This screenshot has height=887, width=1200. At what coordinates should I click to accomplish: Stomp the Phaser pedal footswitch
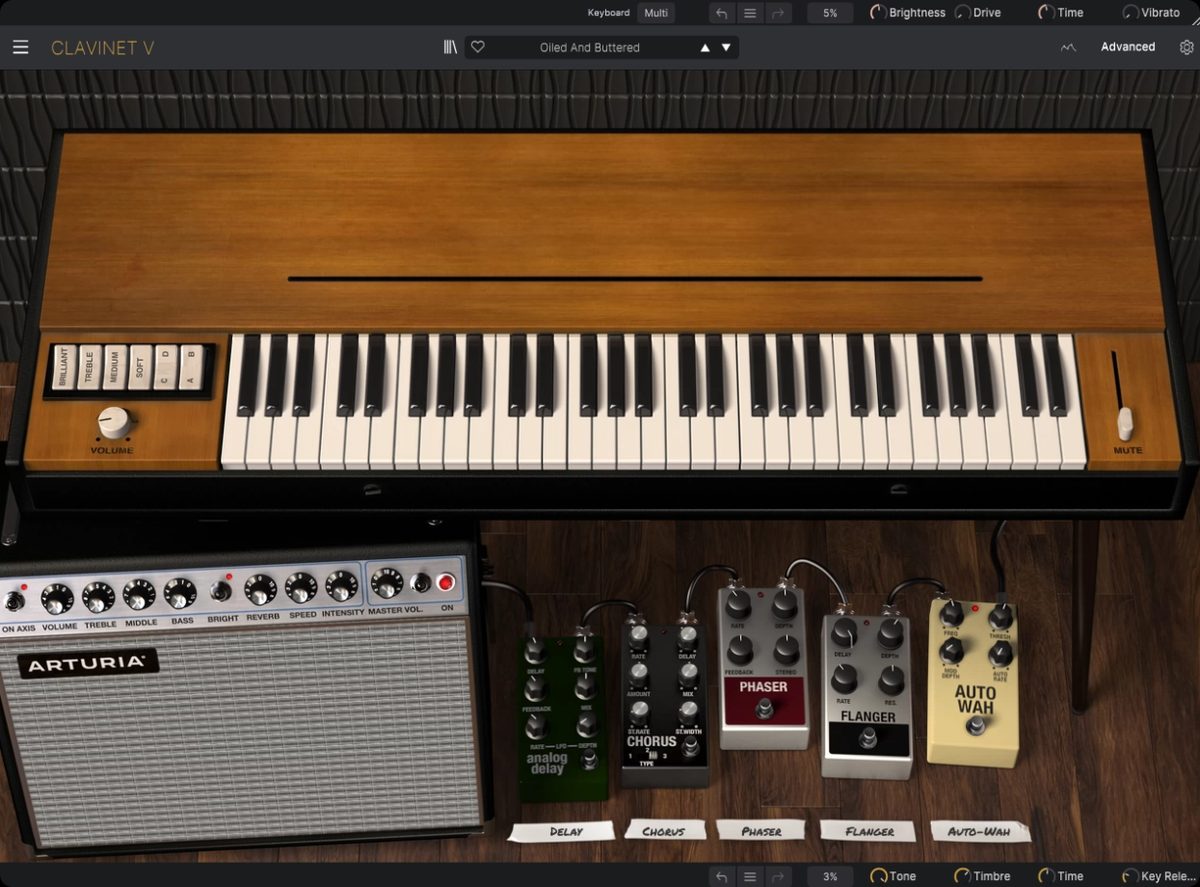point(765,709)
